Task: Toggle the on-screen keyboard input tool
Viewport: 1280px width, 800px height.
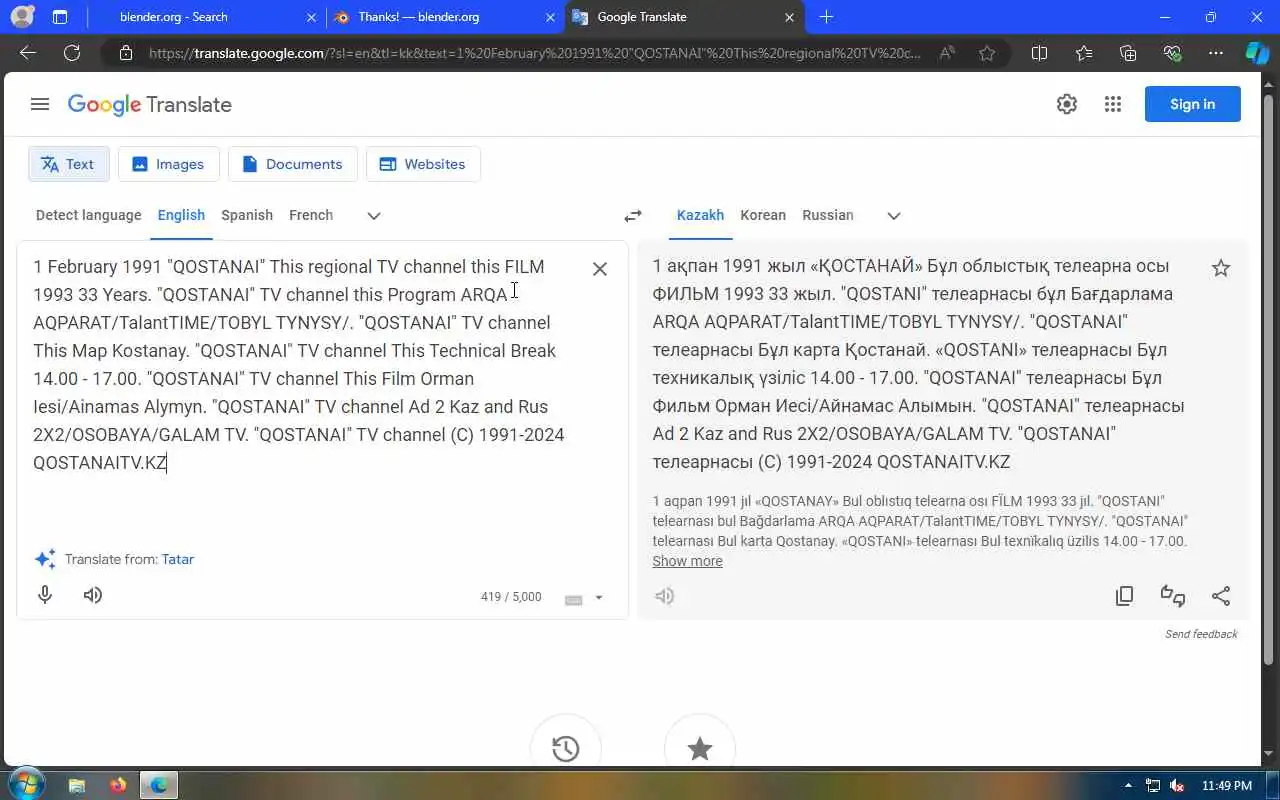Action: coord(574,599)
